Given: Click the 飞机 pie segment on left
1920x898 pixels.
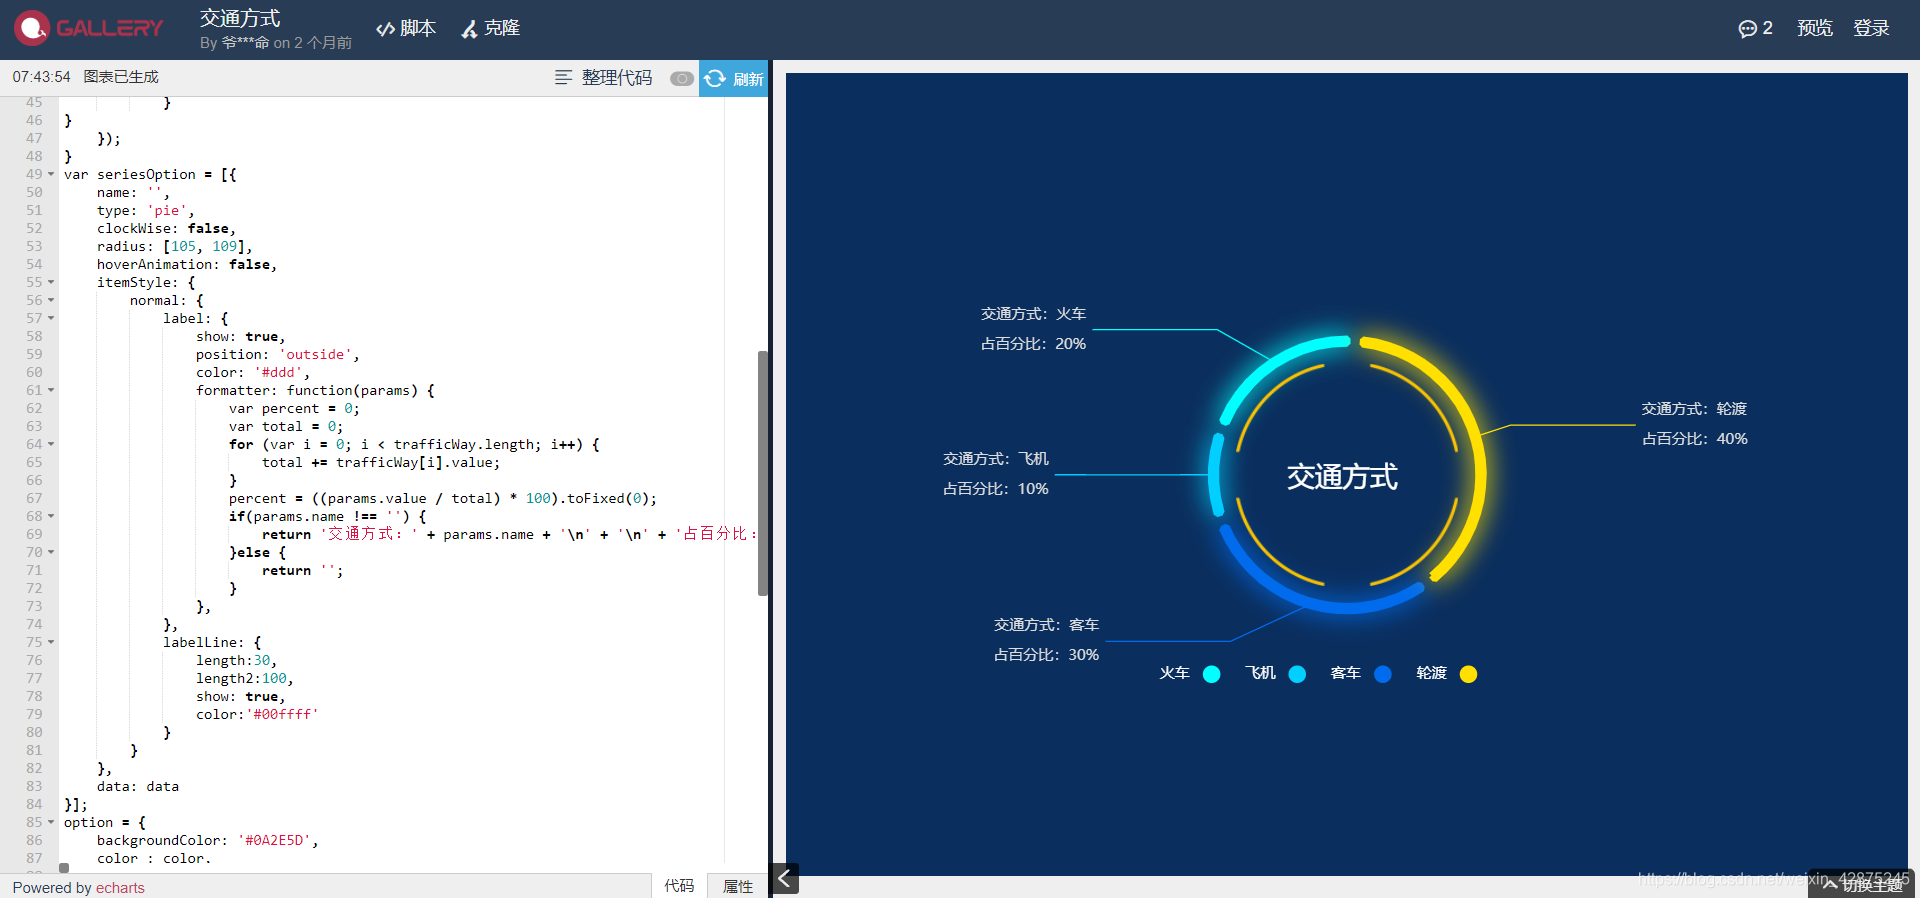Looking at the screenshot, I should (x=1214, y=476).
